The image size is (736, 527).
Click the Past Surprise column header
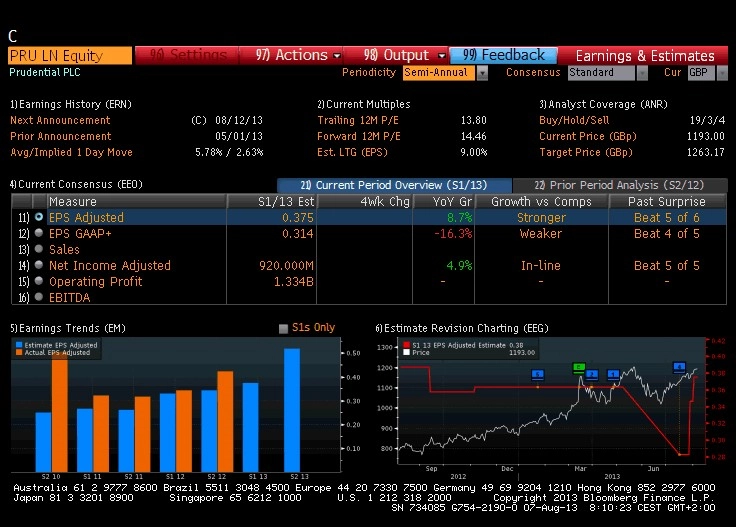[667, 201]
